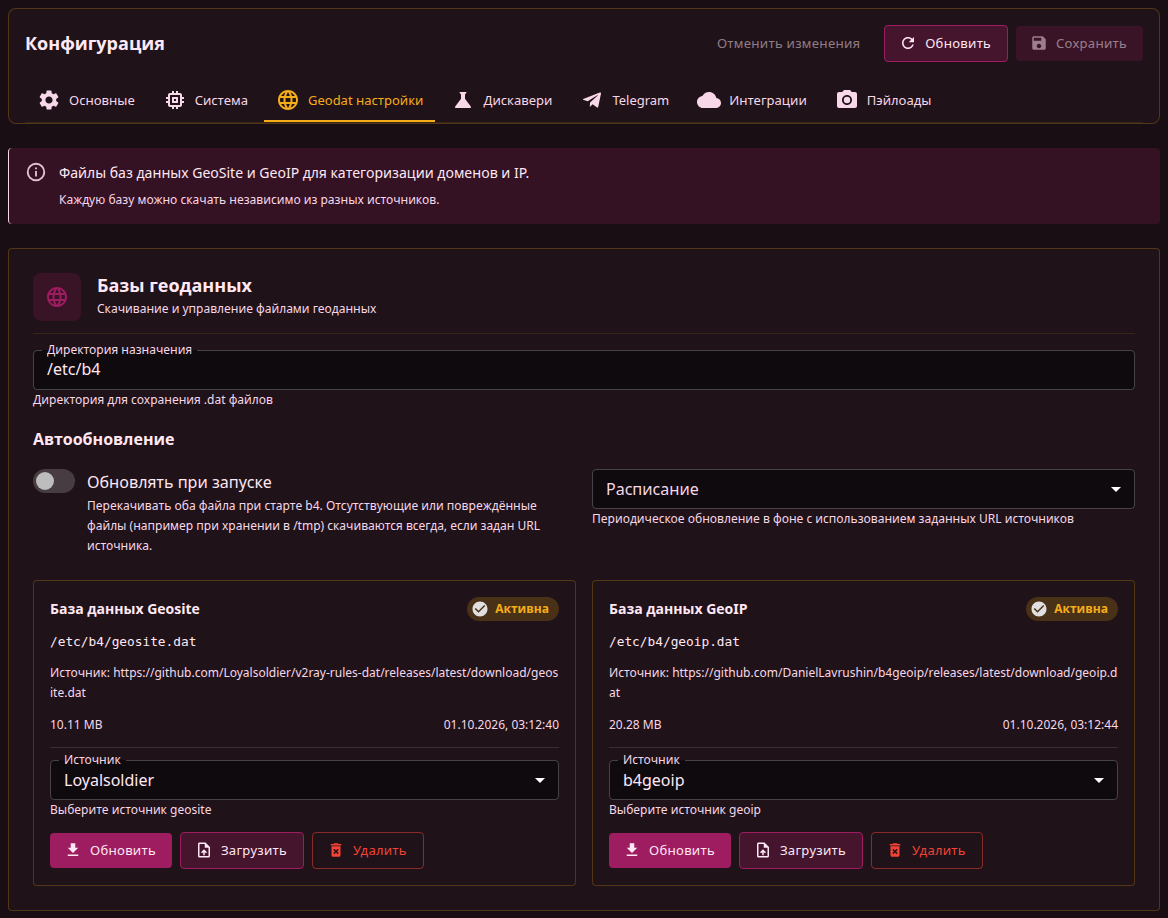1168x918 pixels.
Task: Click the Сохранить button
Action: [1079, 43]
